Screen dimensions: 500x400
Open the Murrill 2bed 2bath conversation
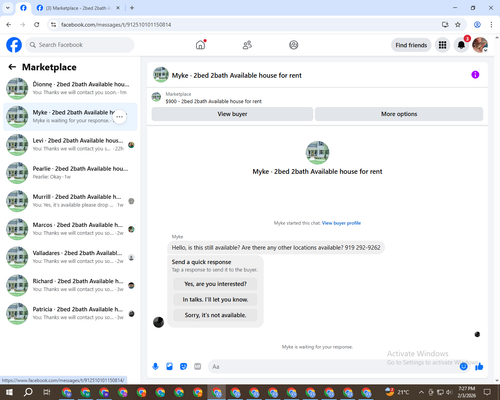coord(70,201)
